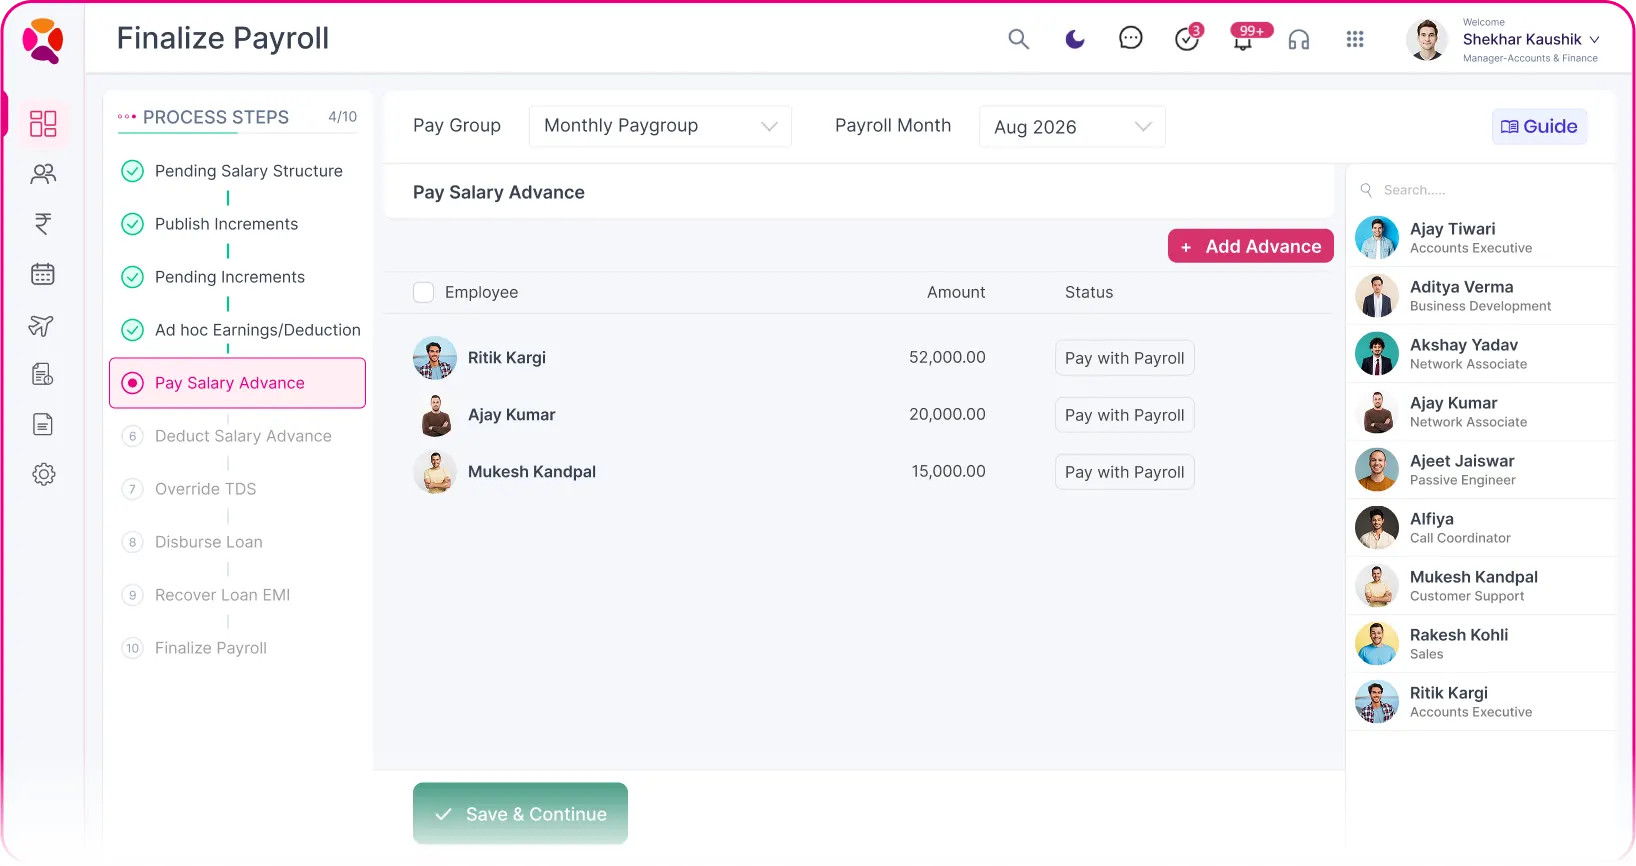
Task: Toggle the select-all Employee checkbox
Action: tap(424, 292)
